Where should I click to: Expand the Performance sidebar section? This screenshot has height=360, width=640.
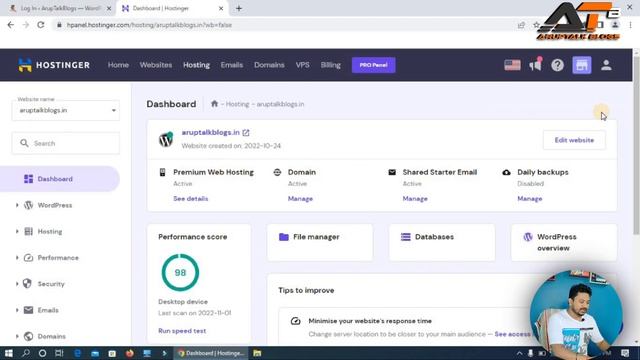coord(17,258)
